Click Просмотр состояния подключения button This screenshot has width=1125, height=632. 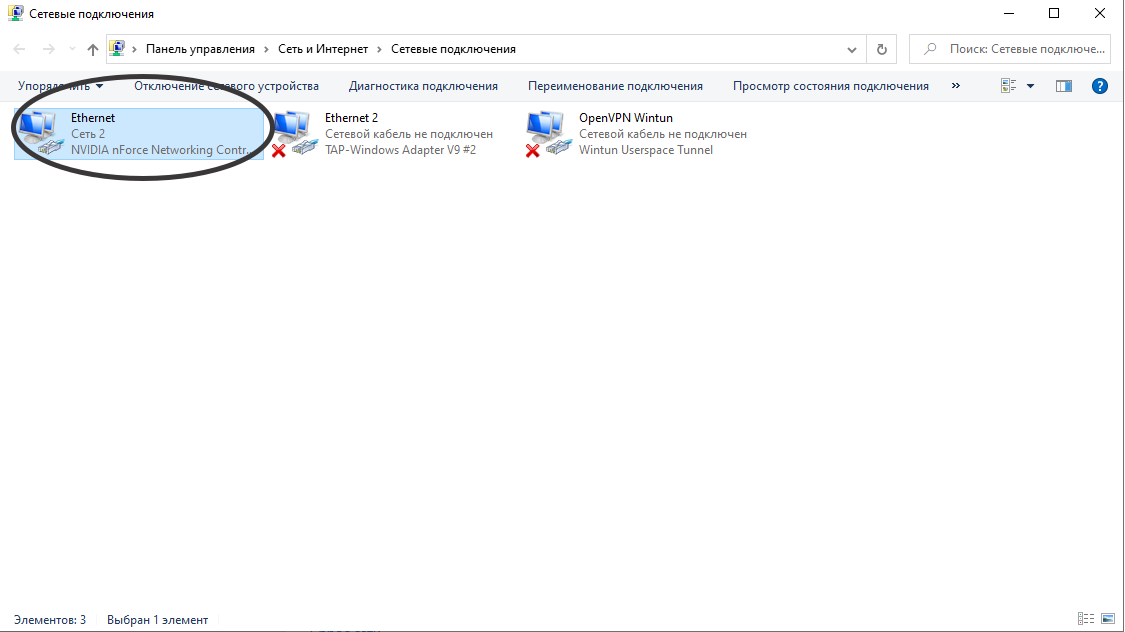830,86
